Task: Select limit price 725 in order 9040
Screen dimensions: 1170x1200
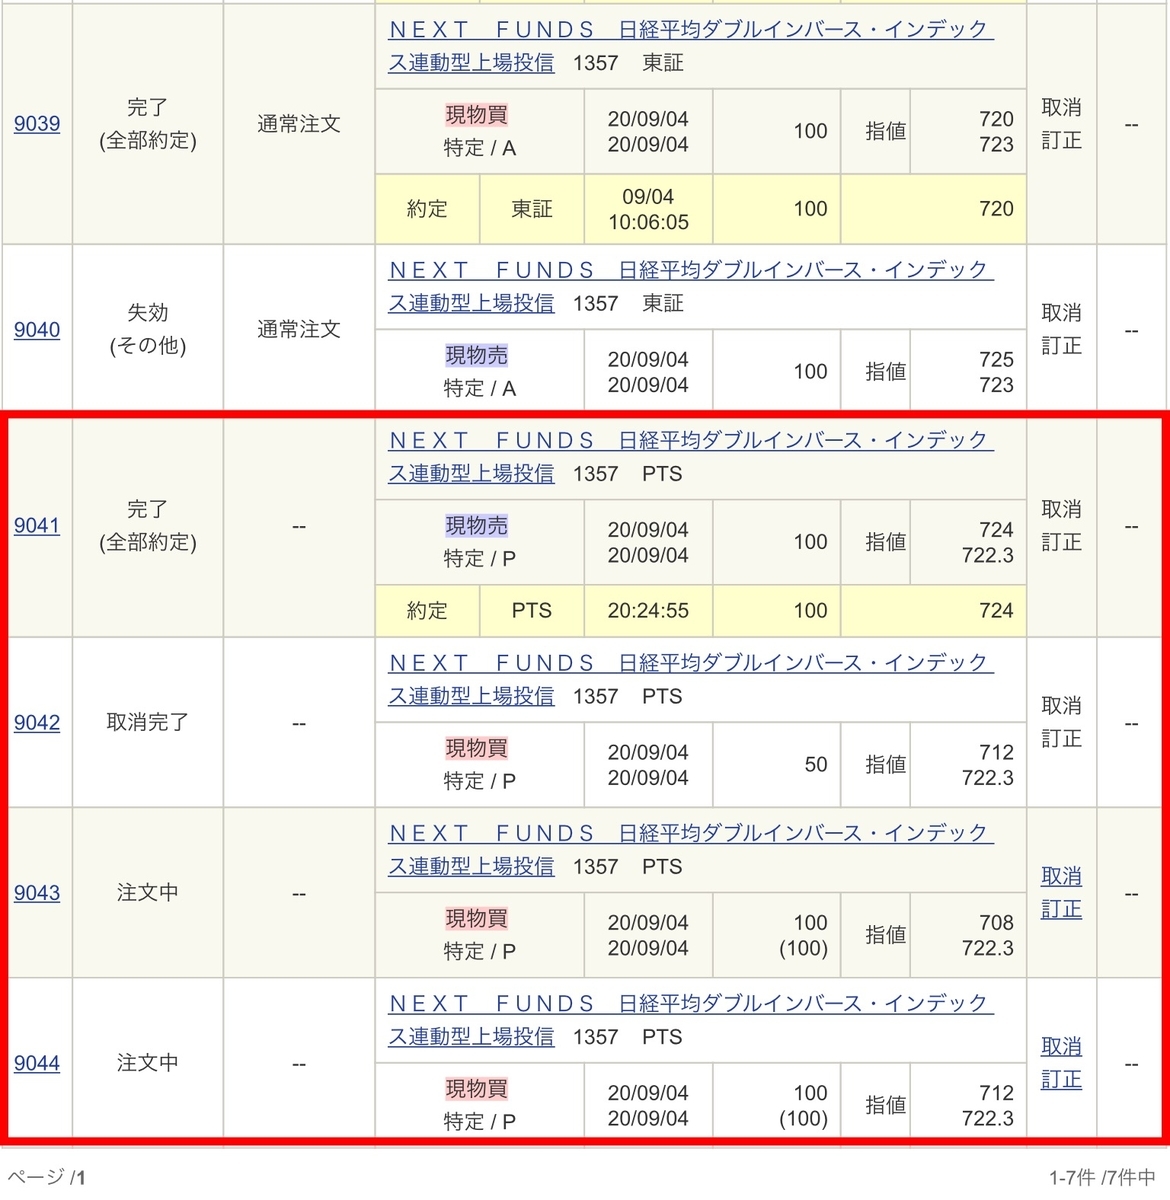Action: point(996,360)
